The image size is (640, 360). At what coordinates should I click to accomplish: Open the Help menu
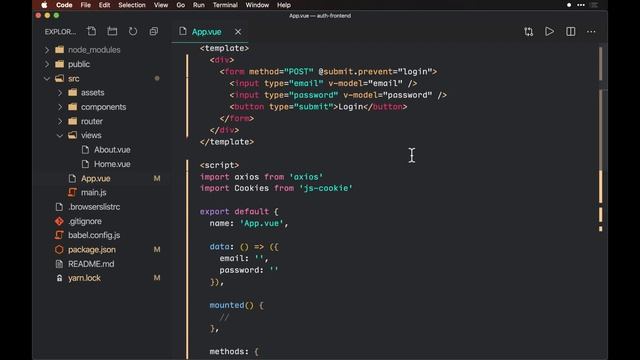coord(284,5)
